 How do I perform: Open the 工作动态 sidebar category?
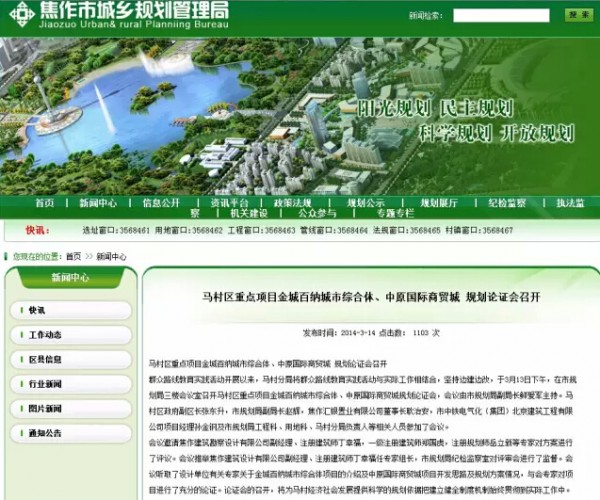tap(45, 334)
